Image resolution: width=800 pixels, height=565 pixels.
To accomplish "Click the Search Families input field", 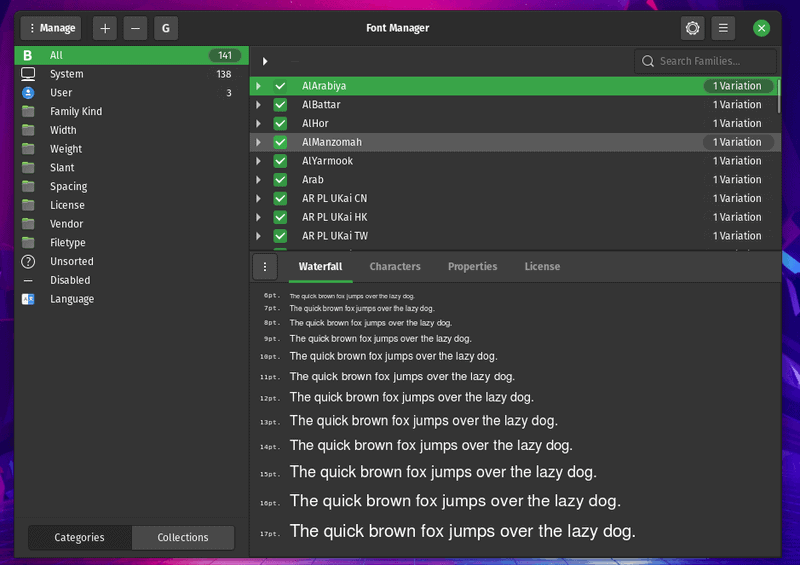I will (712, 61).
